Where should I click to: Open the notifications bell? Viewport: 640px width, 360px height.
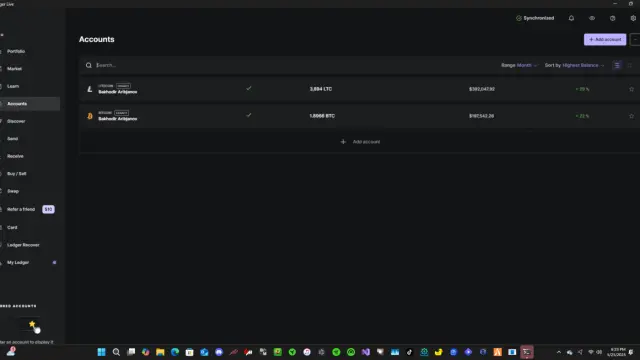tap(571, 18)
